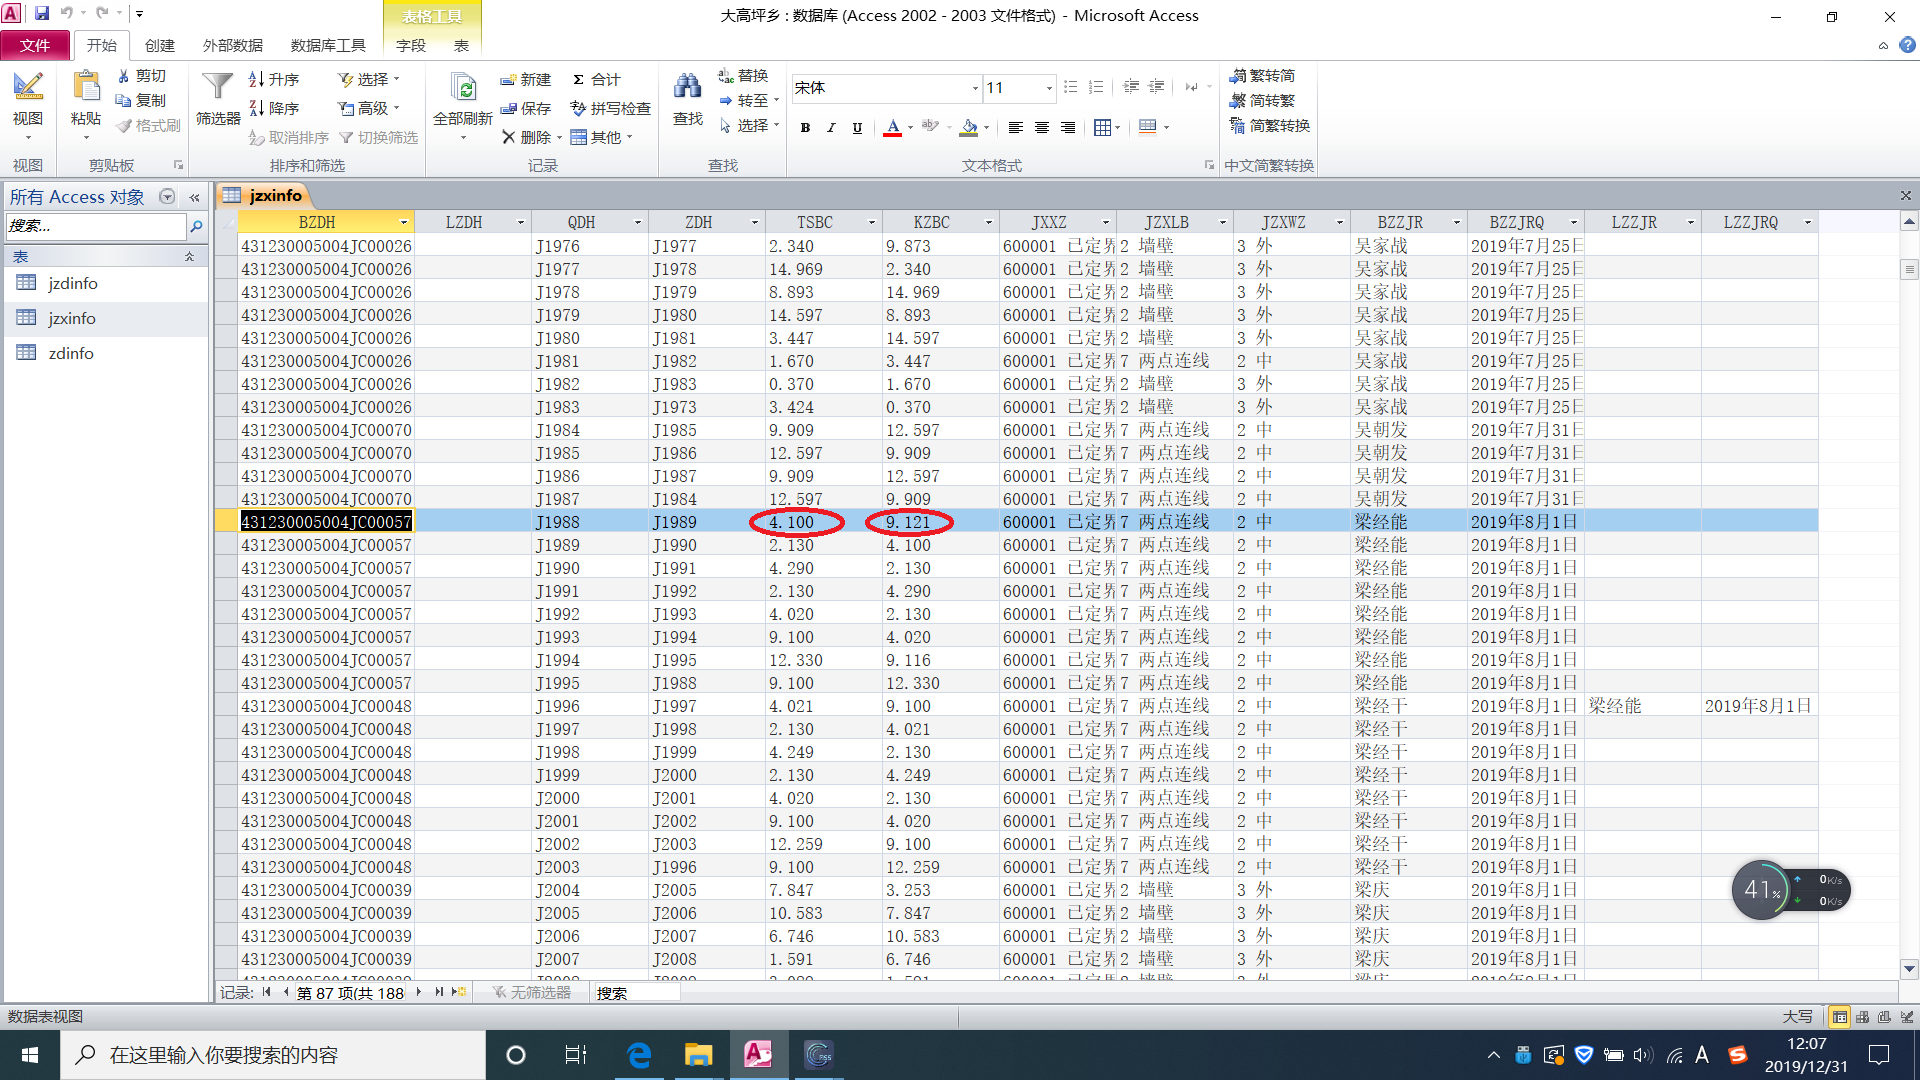Toggle italic text formatting
Image resolution: width=1920 pixels, height=1080 pixels.
(x=831, y=127)
